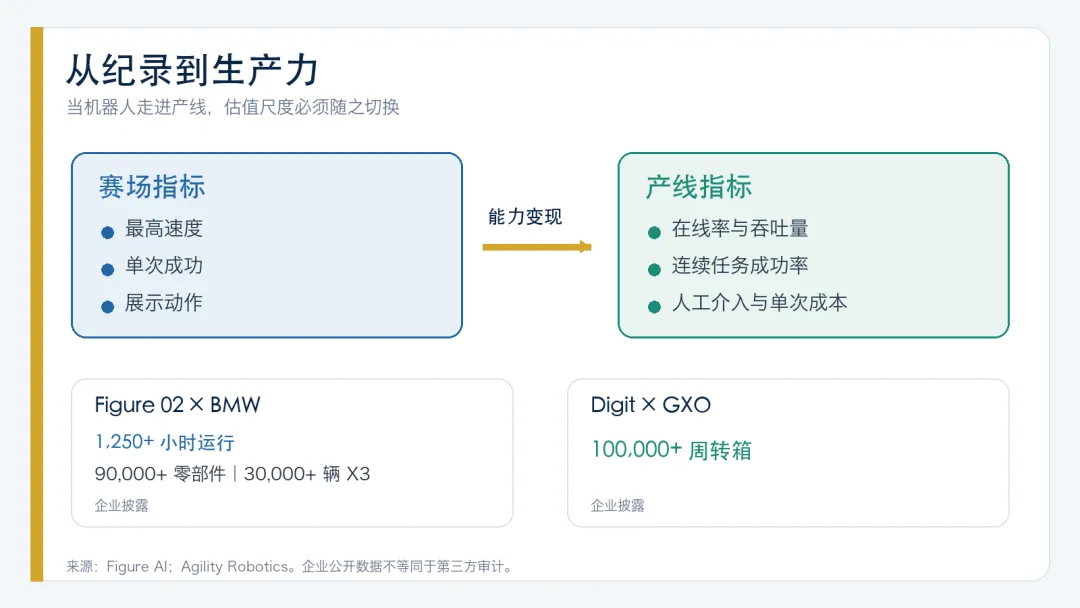Select the 能力变现 label above arrow

525,217
